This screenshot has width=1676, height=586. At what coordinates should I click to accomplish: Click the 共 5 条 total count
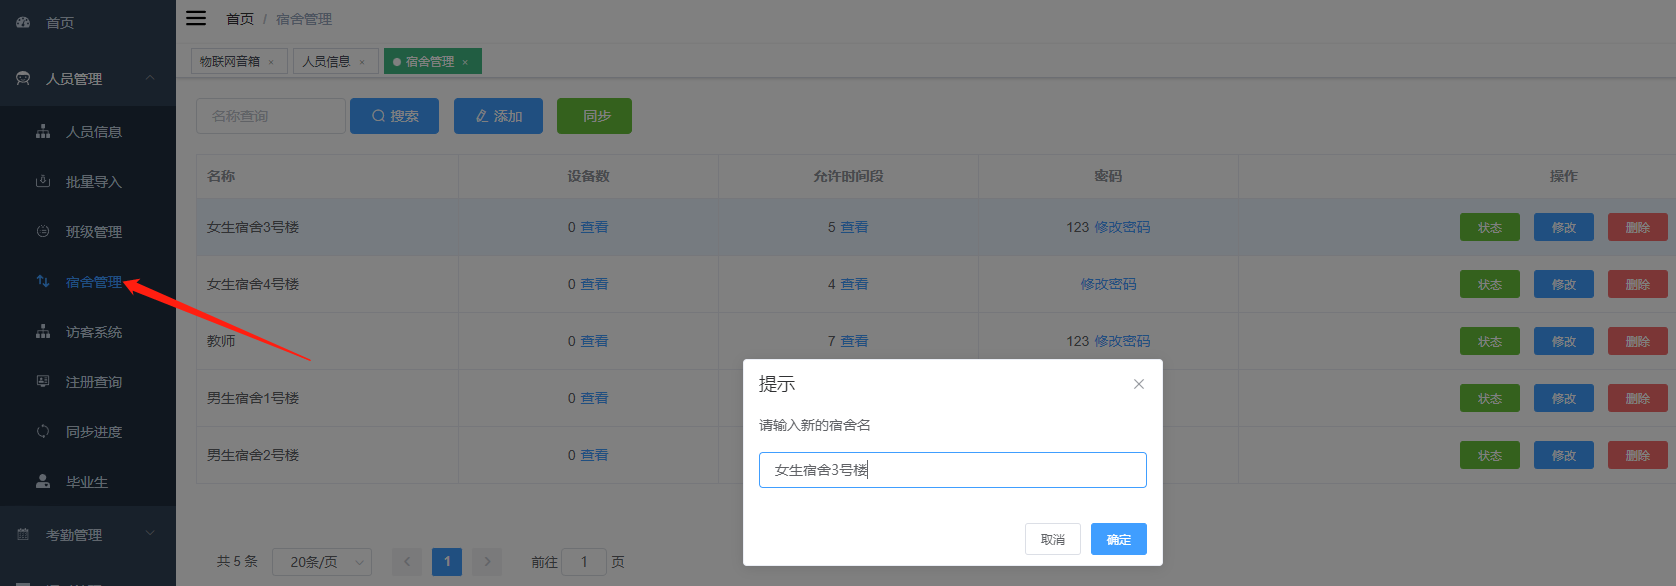237,562
